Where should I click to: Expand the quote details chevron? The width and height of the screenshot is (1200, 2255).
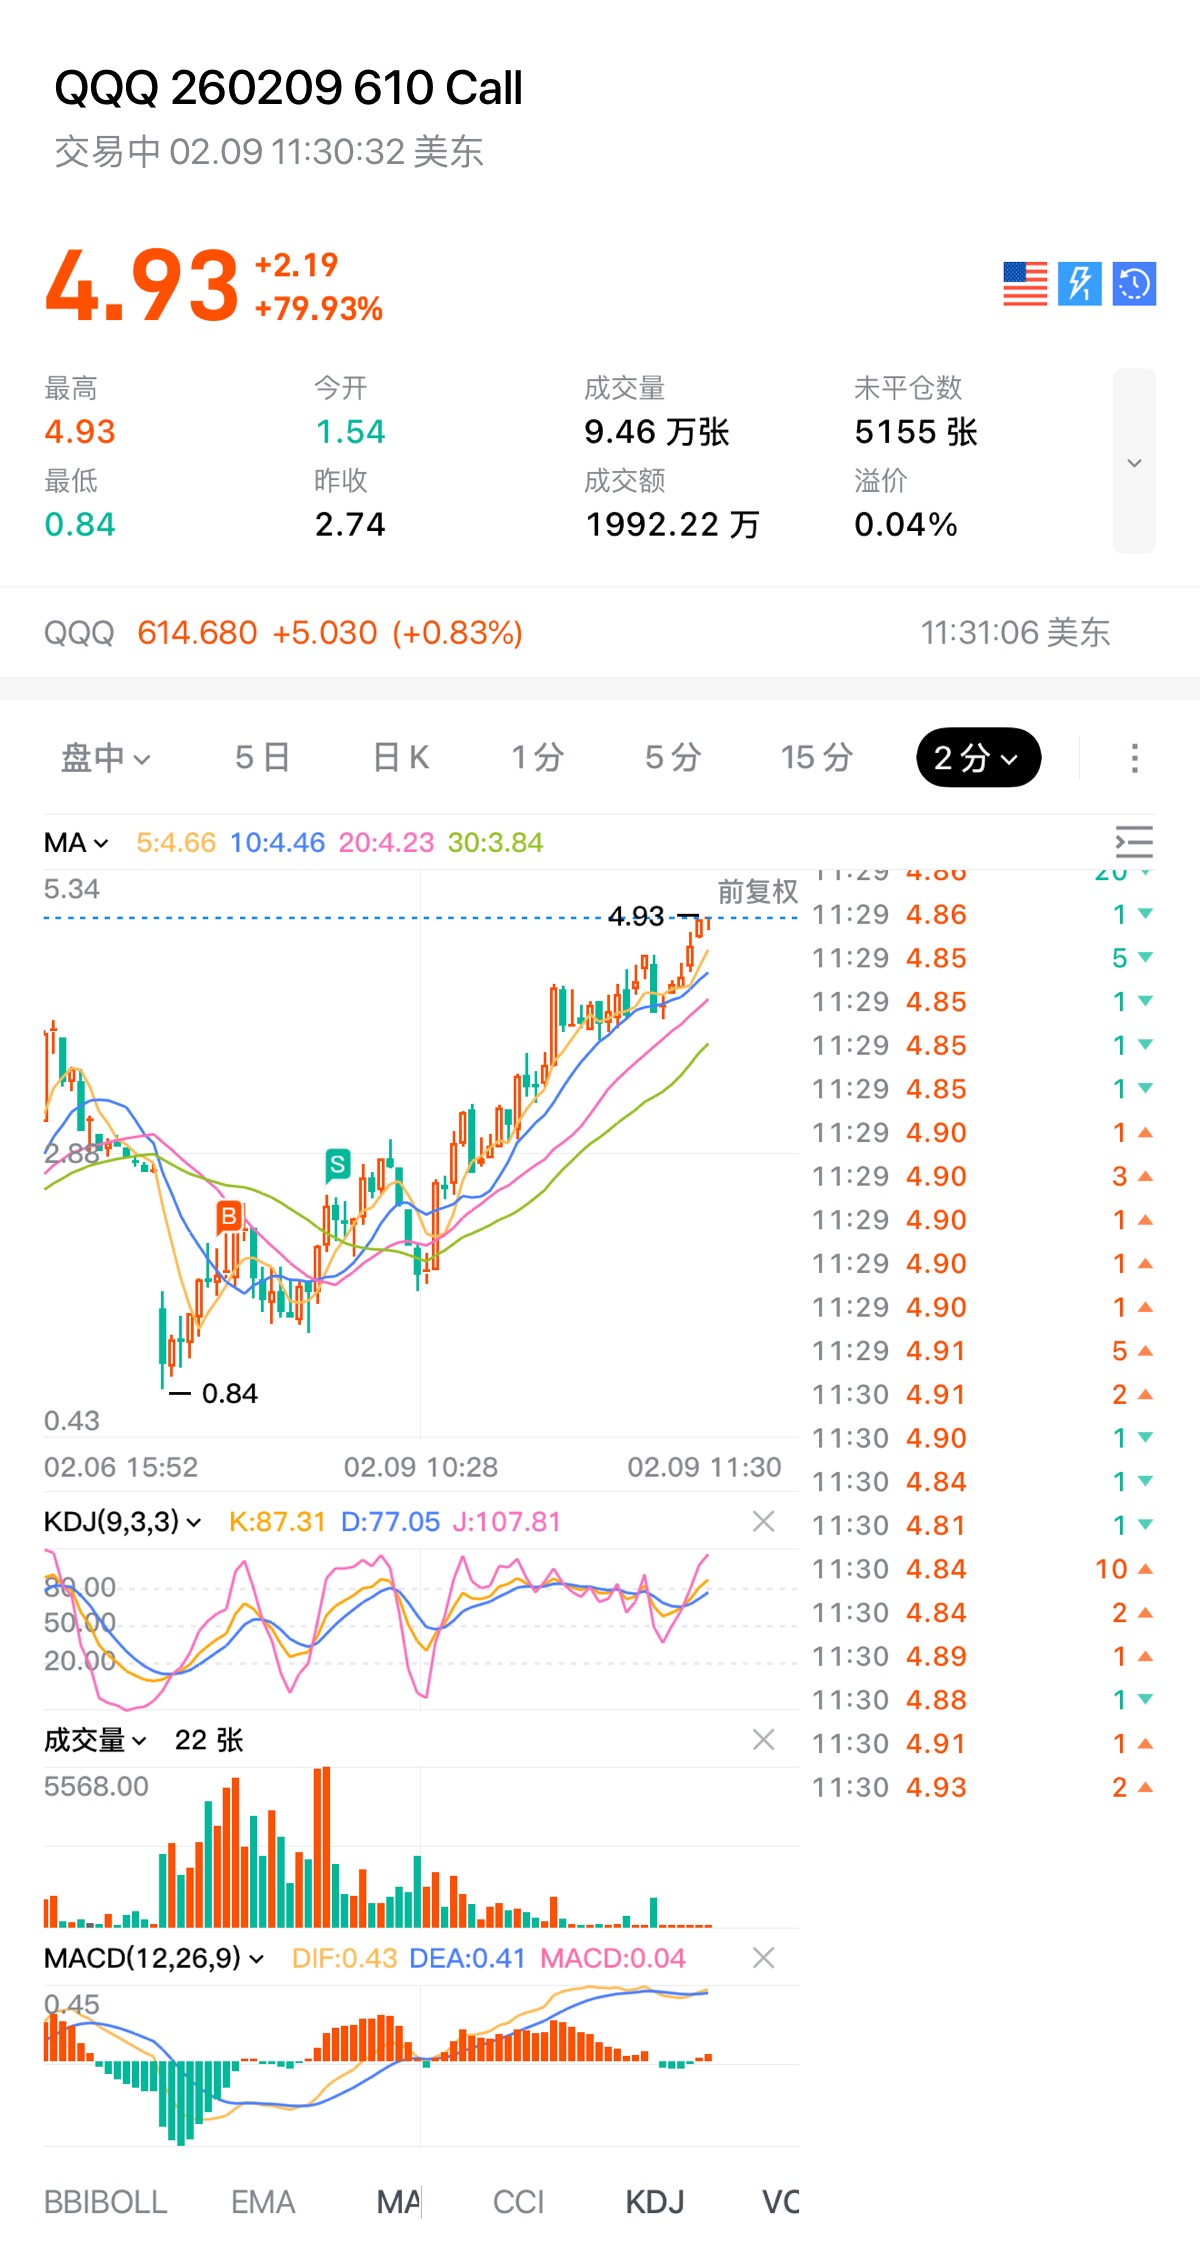click(1134, 462)
